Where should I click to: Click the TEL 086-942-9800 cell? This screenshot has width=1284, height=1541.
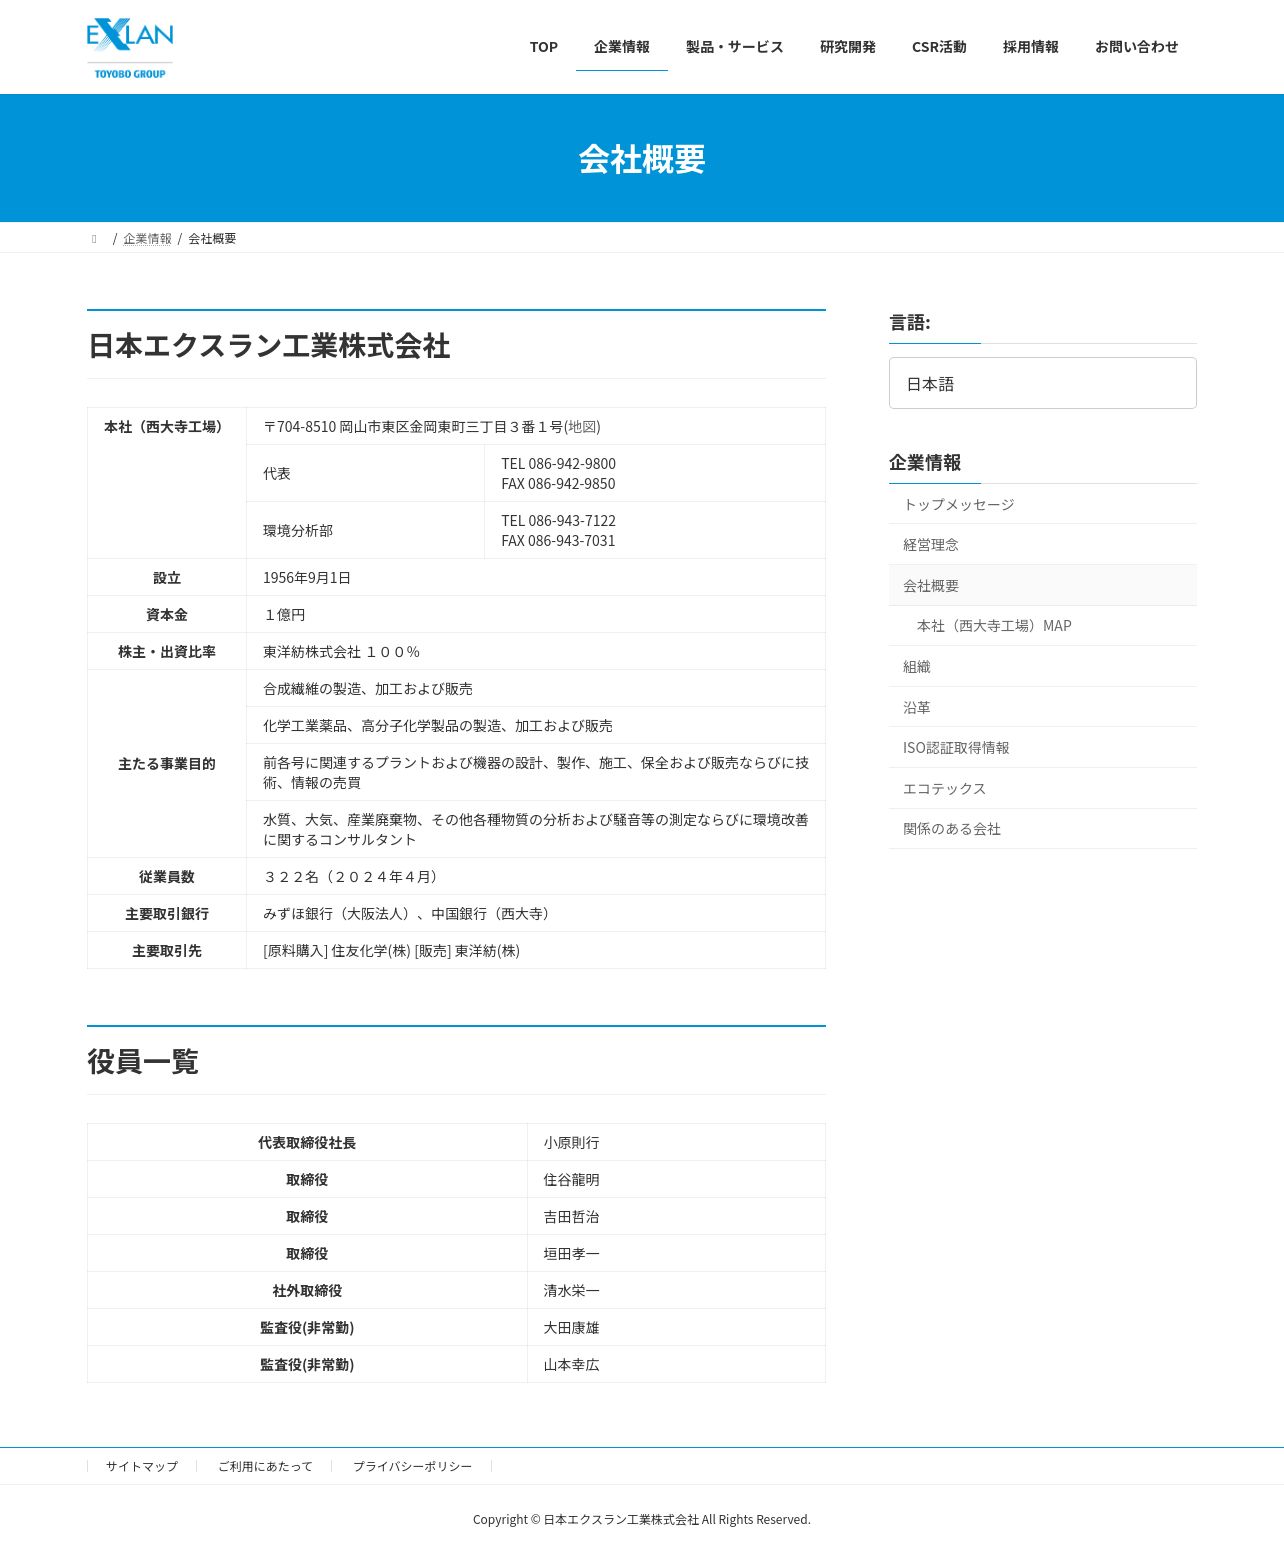tap(655, 473)
